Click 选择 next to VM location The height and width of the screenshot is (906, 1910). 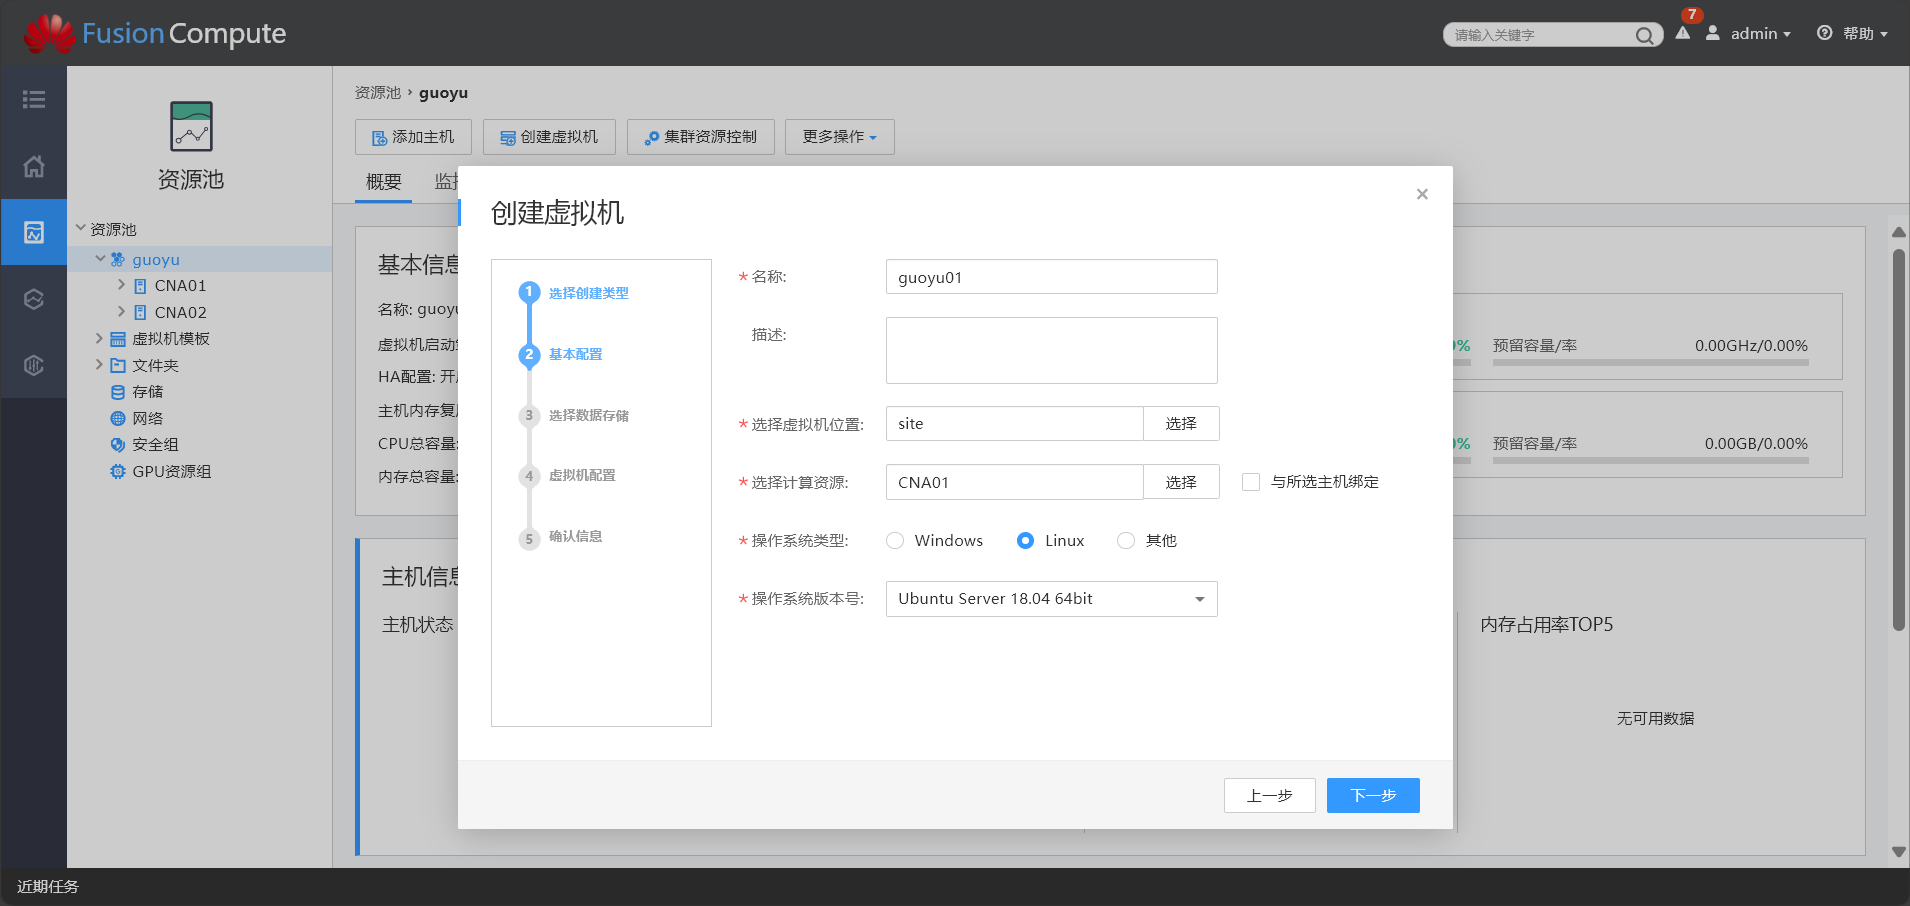tap(1181, 424)
